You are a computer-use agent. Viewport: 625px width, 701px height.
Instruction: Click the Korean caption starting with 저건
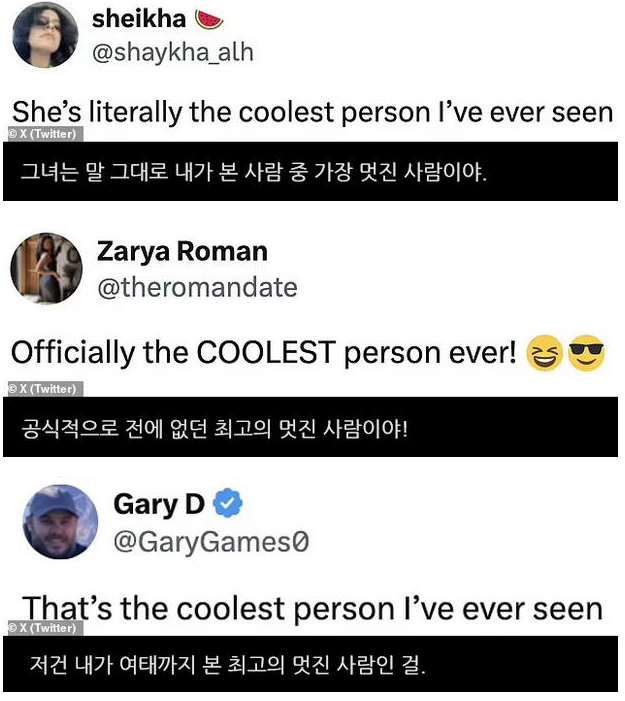pos(224,665)
